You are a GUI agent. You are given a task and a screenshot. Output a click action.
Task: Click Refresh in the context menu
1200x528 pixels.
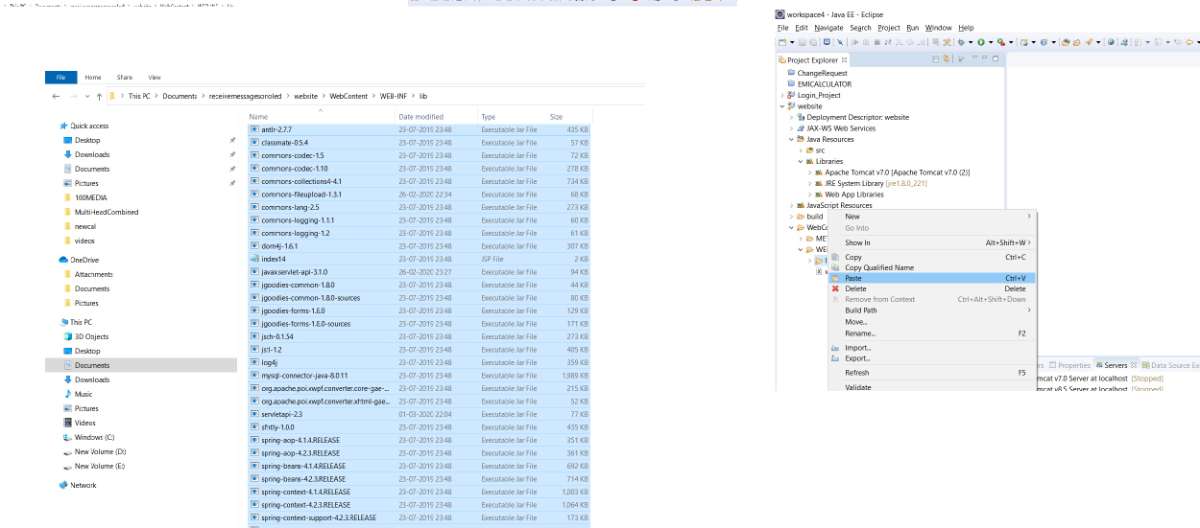(931, 372)
